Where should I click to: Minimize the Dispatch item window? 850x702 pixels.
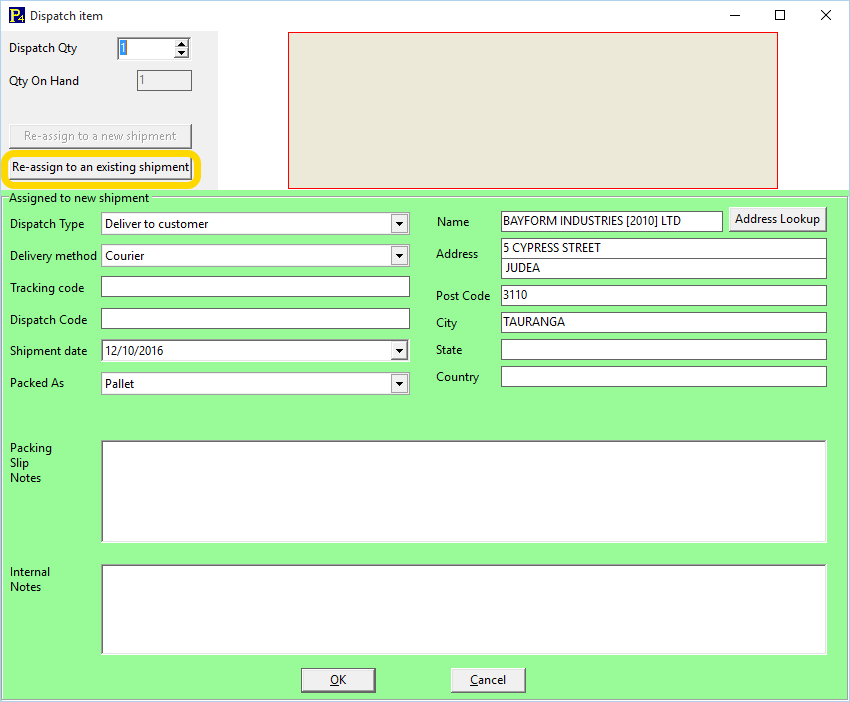(x=735, y=15)
